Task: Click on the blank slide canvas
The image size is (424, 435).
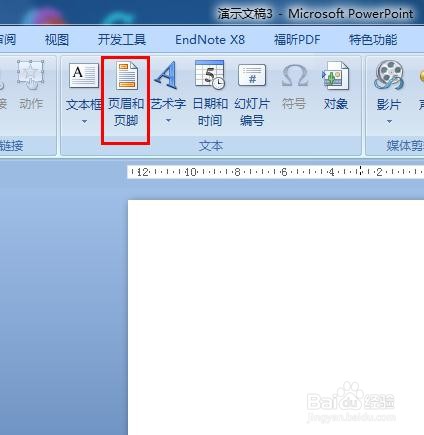Action: pos(276,317)
